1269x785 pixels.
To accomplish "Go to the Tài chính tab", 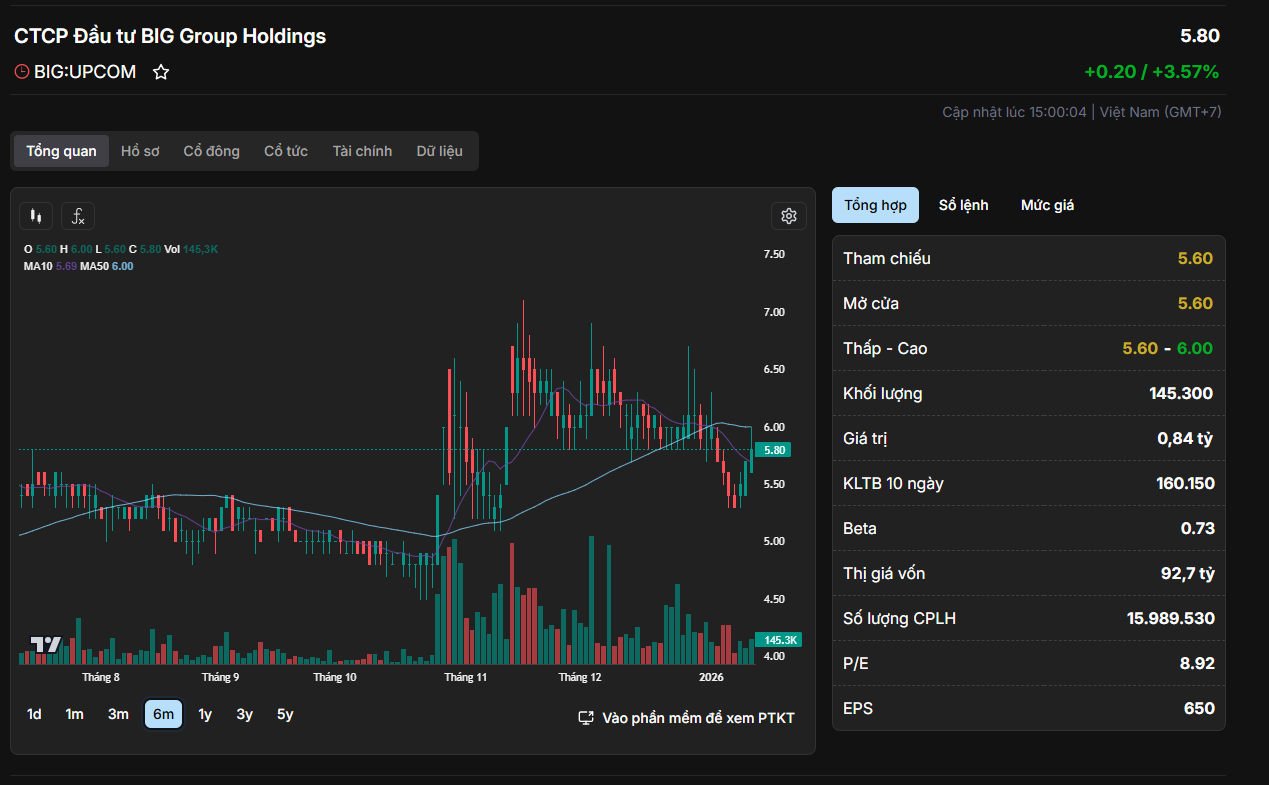I will tap(362, 151).
